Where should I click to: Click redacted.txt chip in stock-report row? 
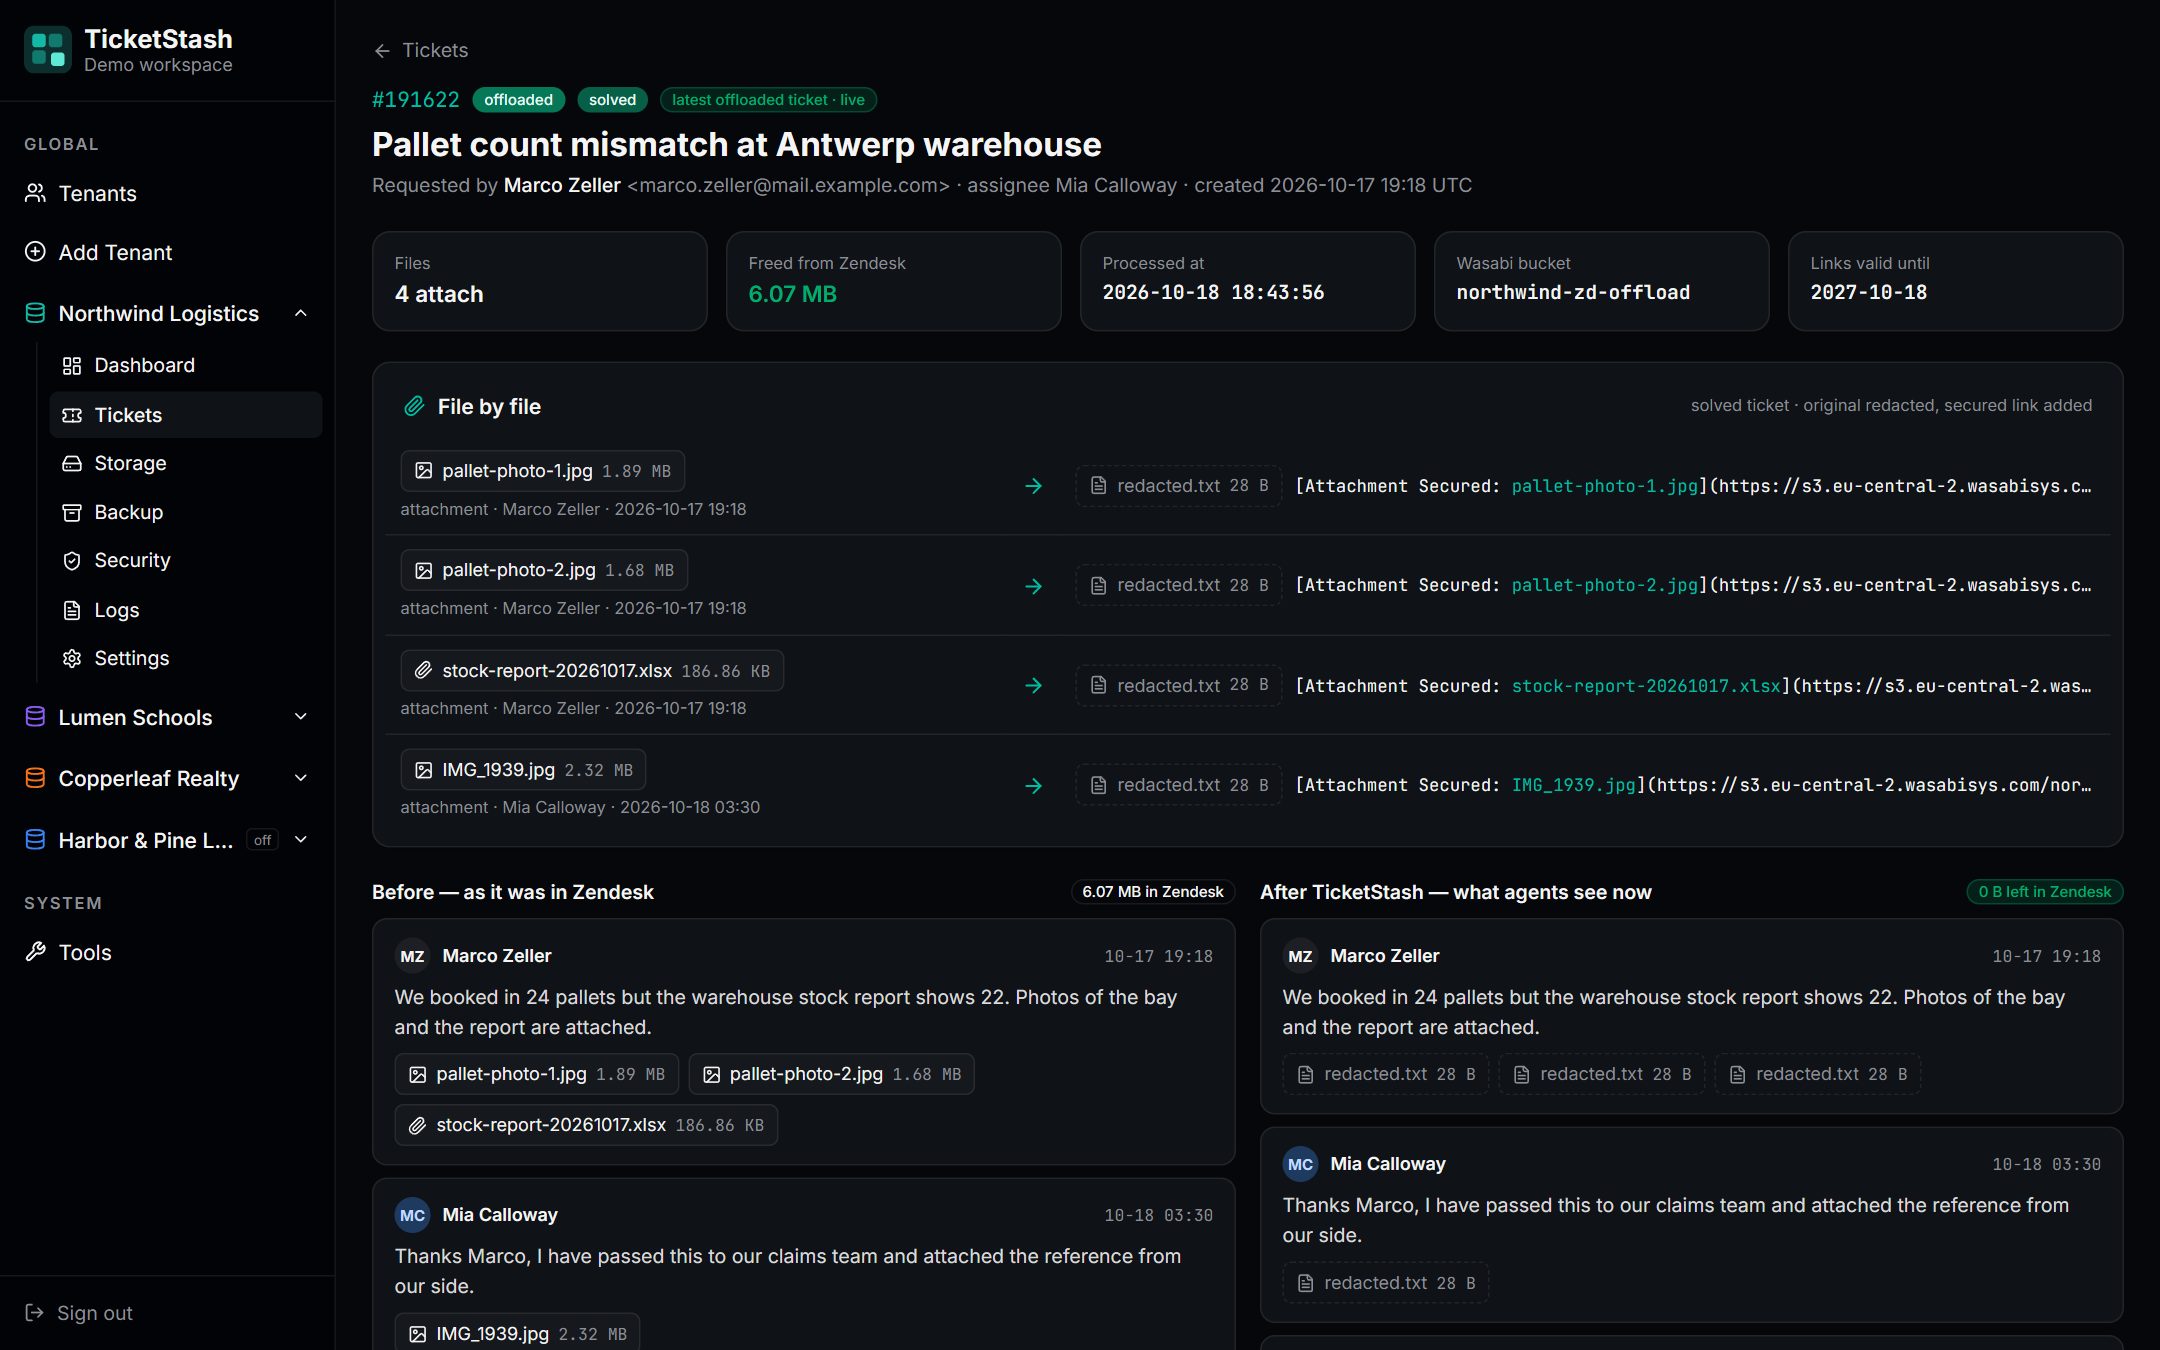click(1179, 685)
